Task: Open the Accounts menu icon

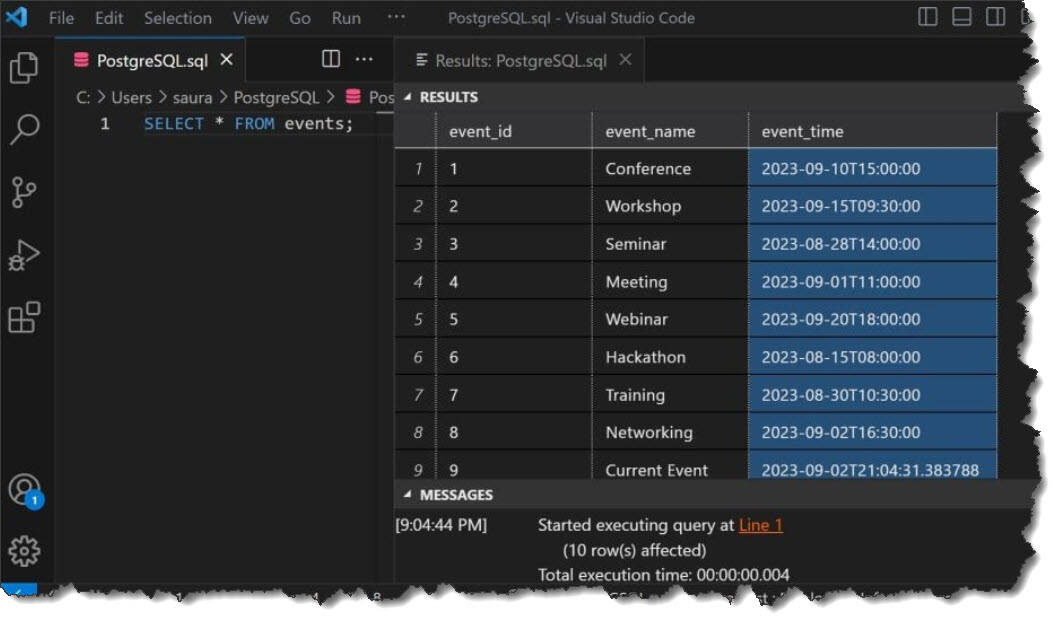Action: (x=24, y=489)
